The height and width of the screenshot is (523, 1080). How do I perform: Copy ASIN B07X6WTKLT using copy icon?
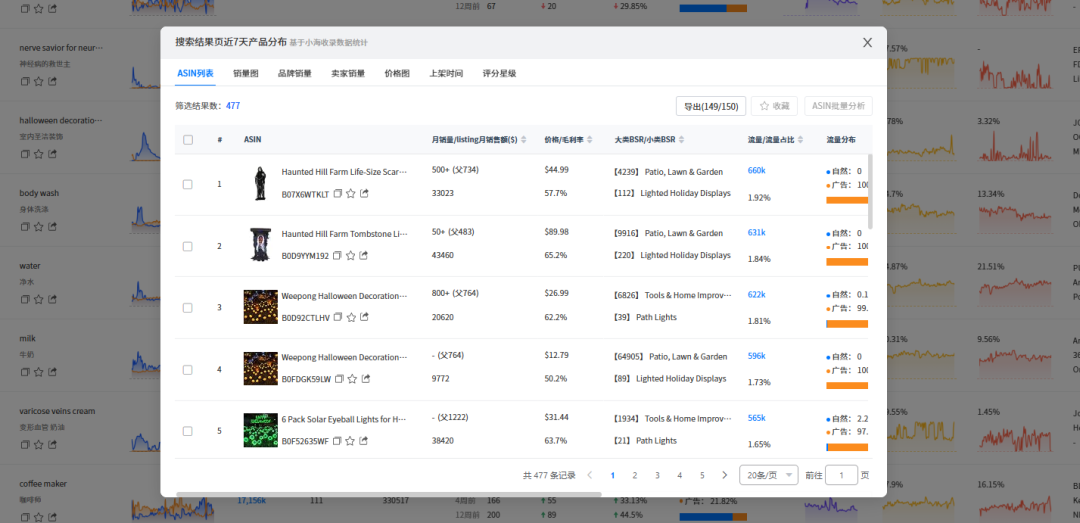[338, 194]
